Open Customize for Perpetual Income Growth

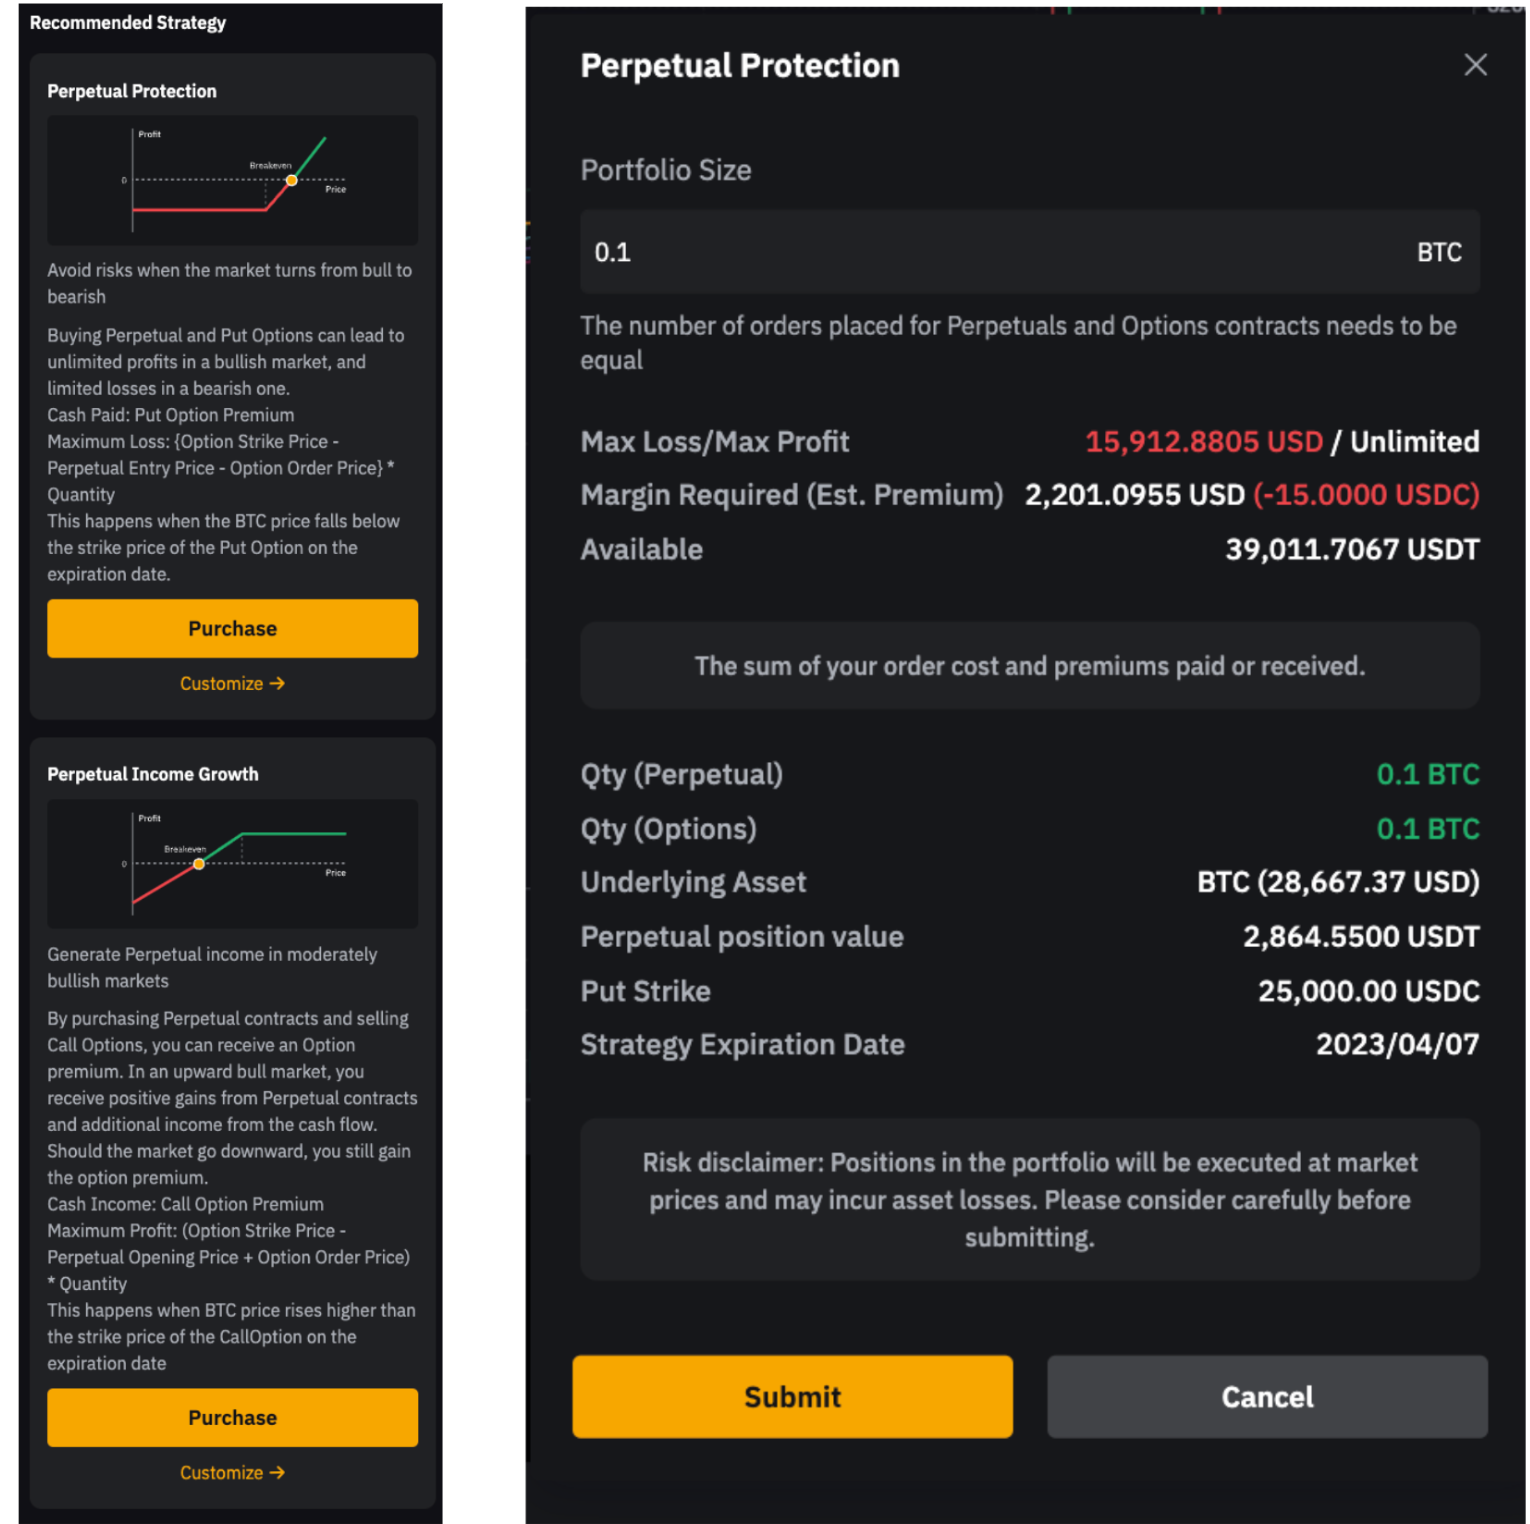(222, 1472)
